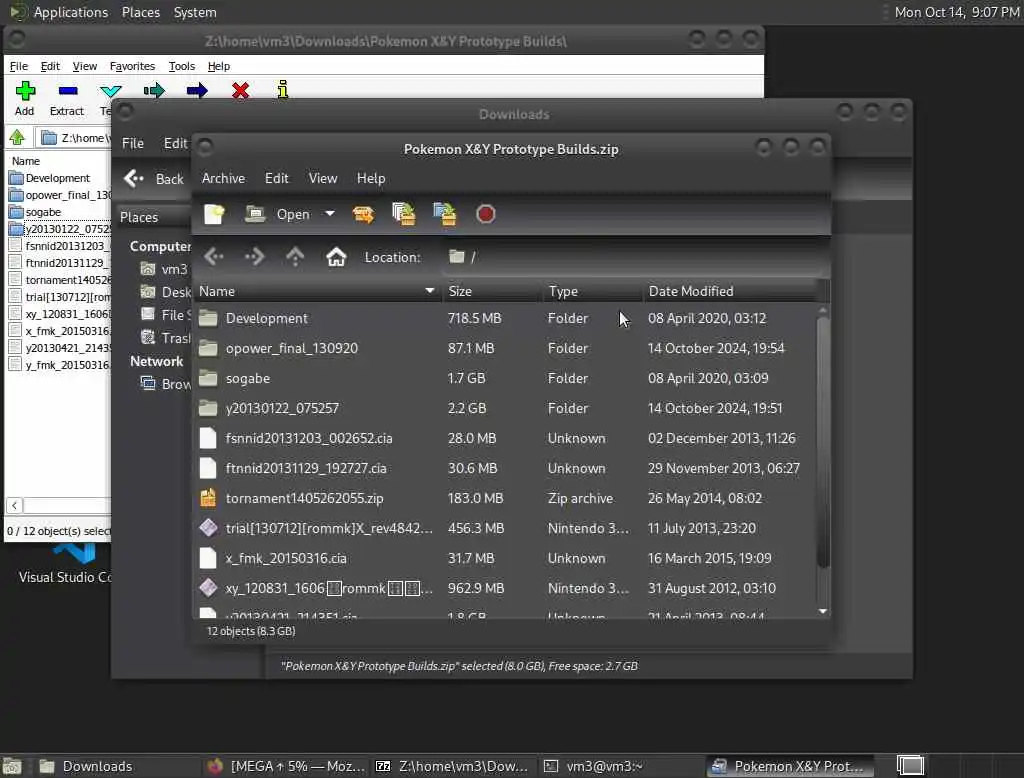
Task: Select the y20130122_075257 folder in archive
Action: click(505, 408)
